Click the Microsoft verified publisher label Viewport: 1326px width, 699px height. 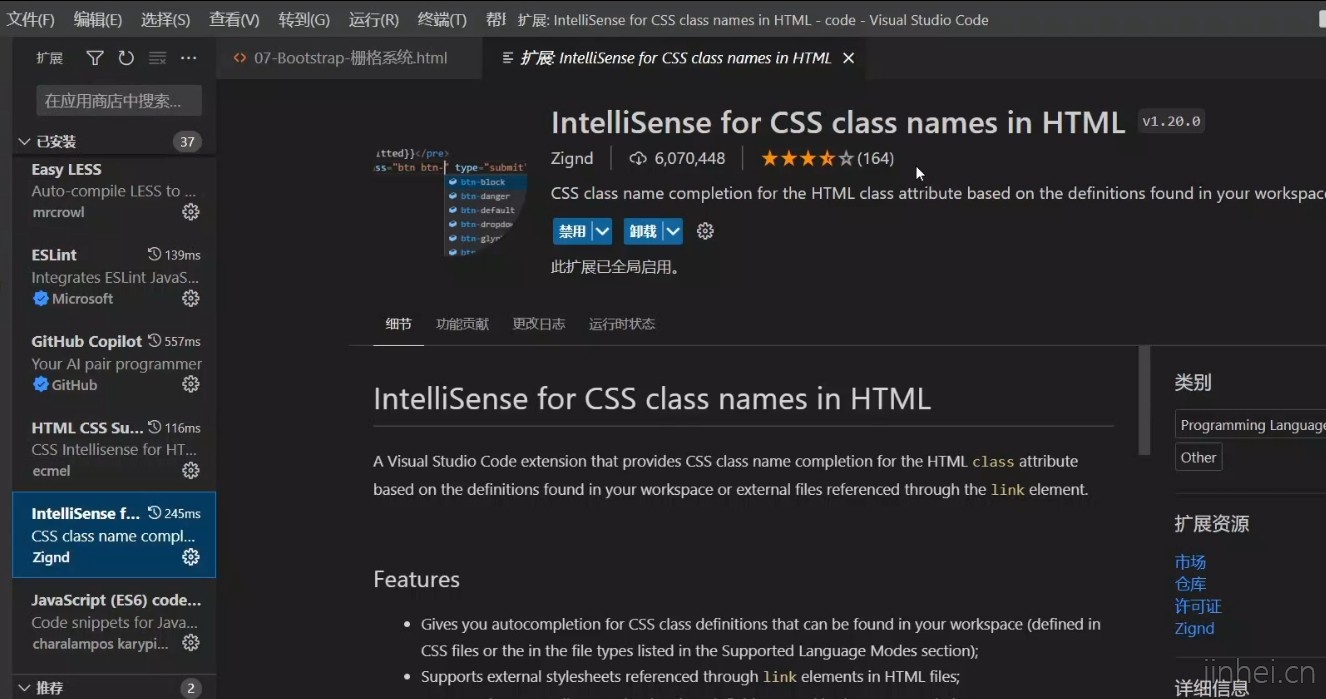(x=73, y=298)
